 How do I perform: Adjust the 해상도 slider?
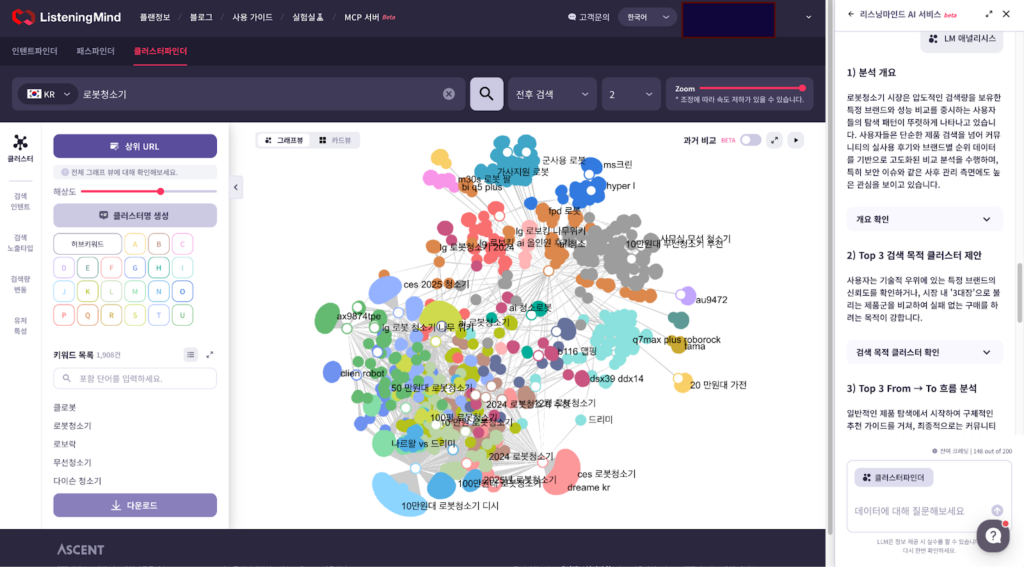point(160,191)
